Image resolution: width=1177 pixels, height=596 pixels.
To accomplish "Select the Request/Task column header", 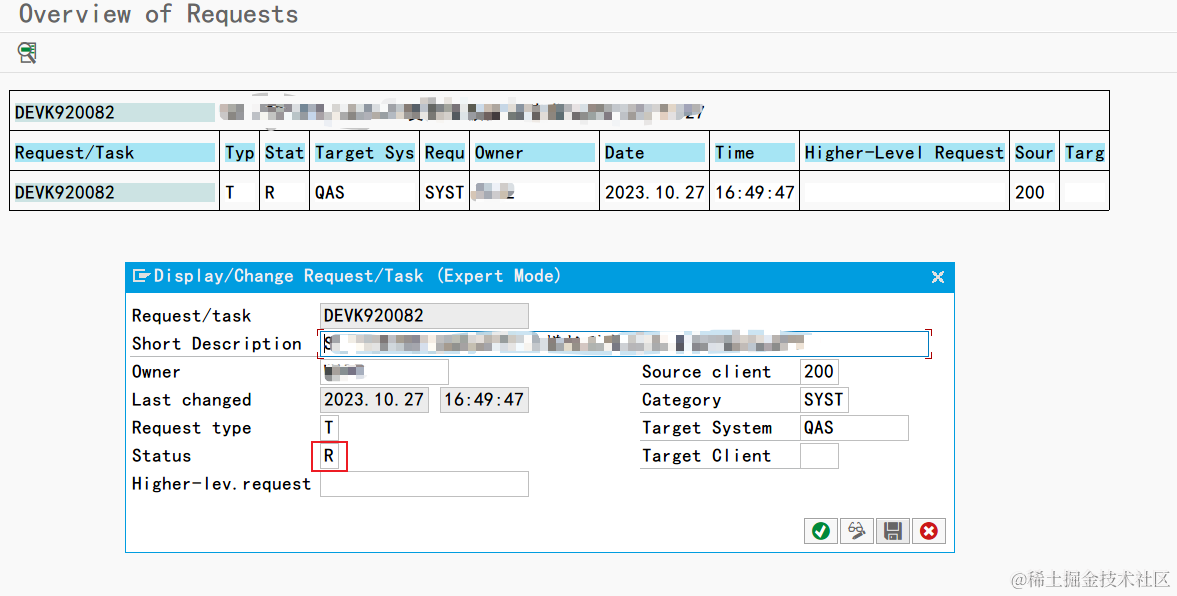I will click(x=114, y=153).
